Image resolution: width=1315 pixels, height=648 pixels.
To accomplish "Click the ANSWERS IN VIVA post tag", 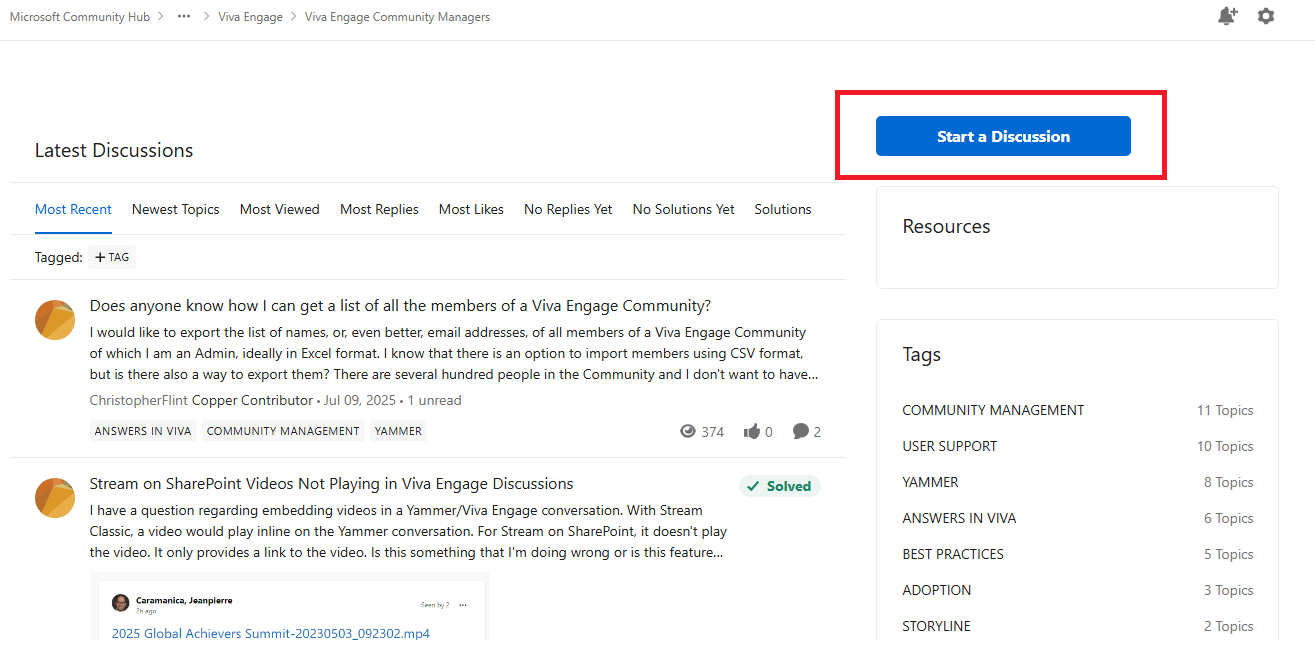I will point(143,431).
